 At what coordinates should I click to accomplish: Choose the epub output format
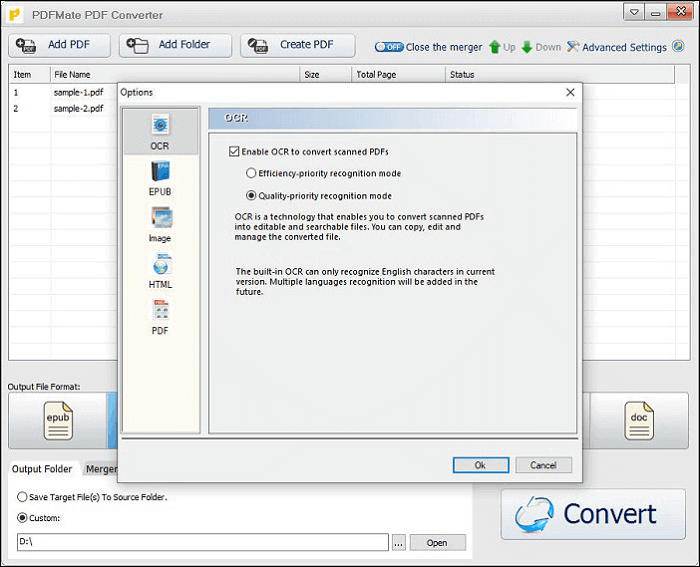(x=58, y=421)
